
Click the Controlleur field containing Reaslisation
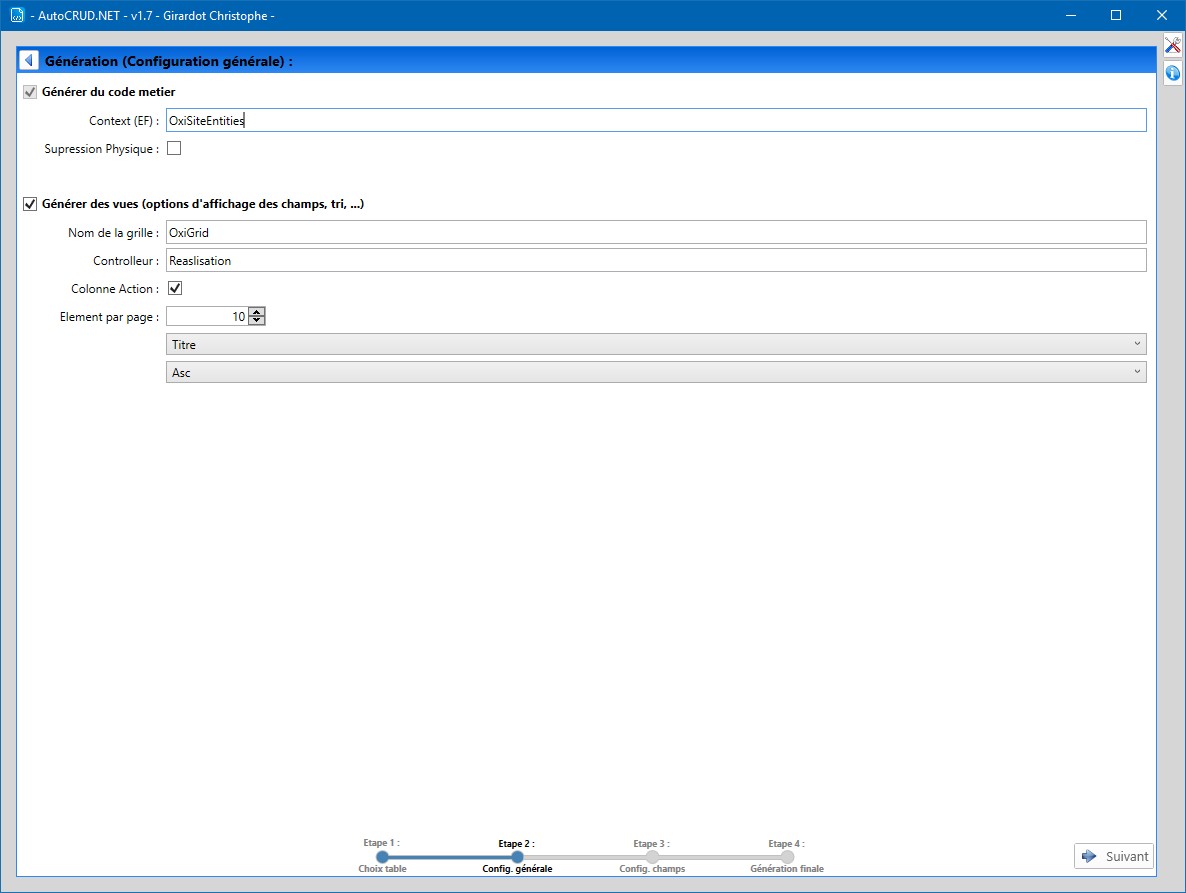tap(656, 260)
